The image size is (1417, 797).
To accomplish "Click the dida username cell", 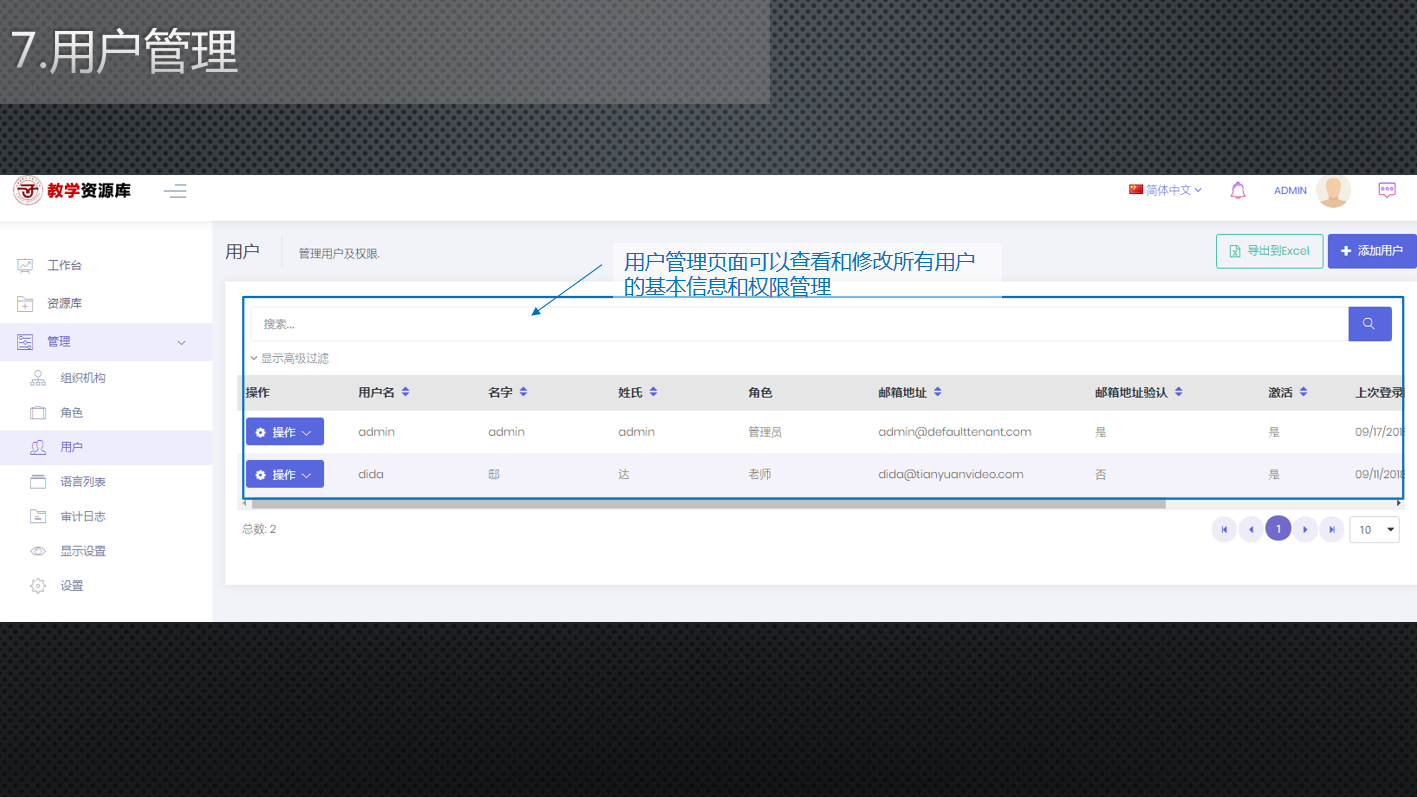I will [371, 474].
